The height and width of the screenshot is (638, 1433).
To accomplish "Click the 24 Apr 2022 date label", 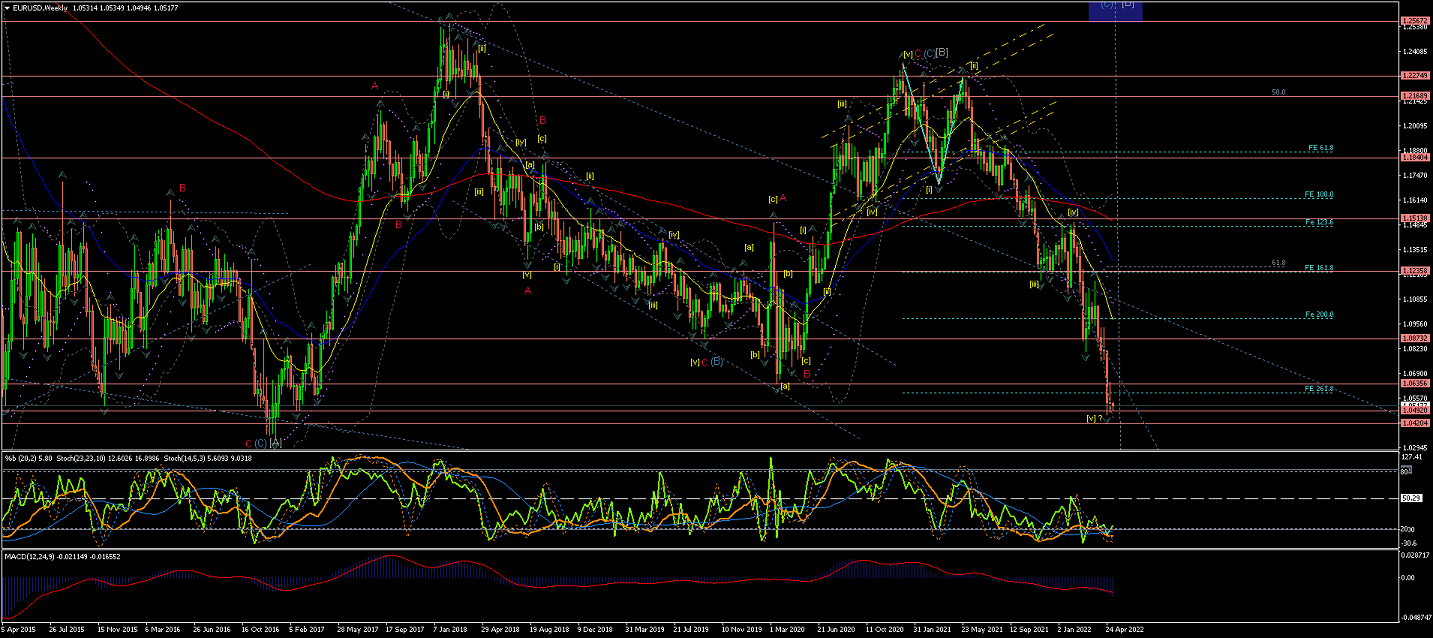I will click(1123, 631).
